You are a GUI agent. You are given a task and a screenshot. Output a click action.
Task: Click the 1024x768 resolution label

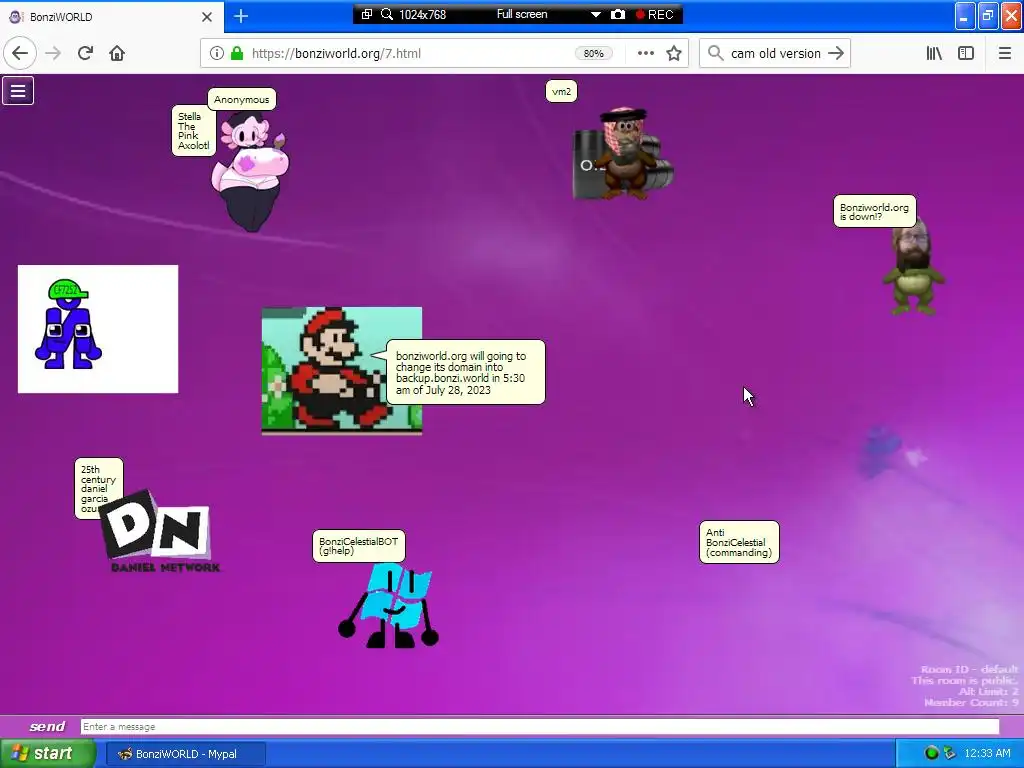[423, 14]
